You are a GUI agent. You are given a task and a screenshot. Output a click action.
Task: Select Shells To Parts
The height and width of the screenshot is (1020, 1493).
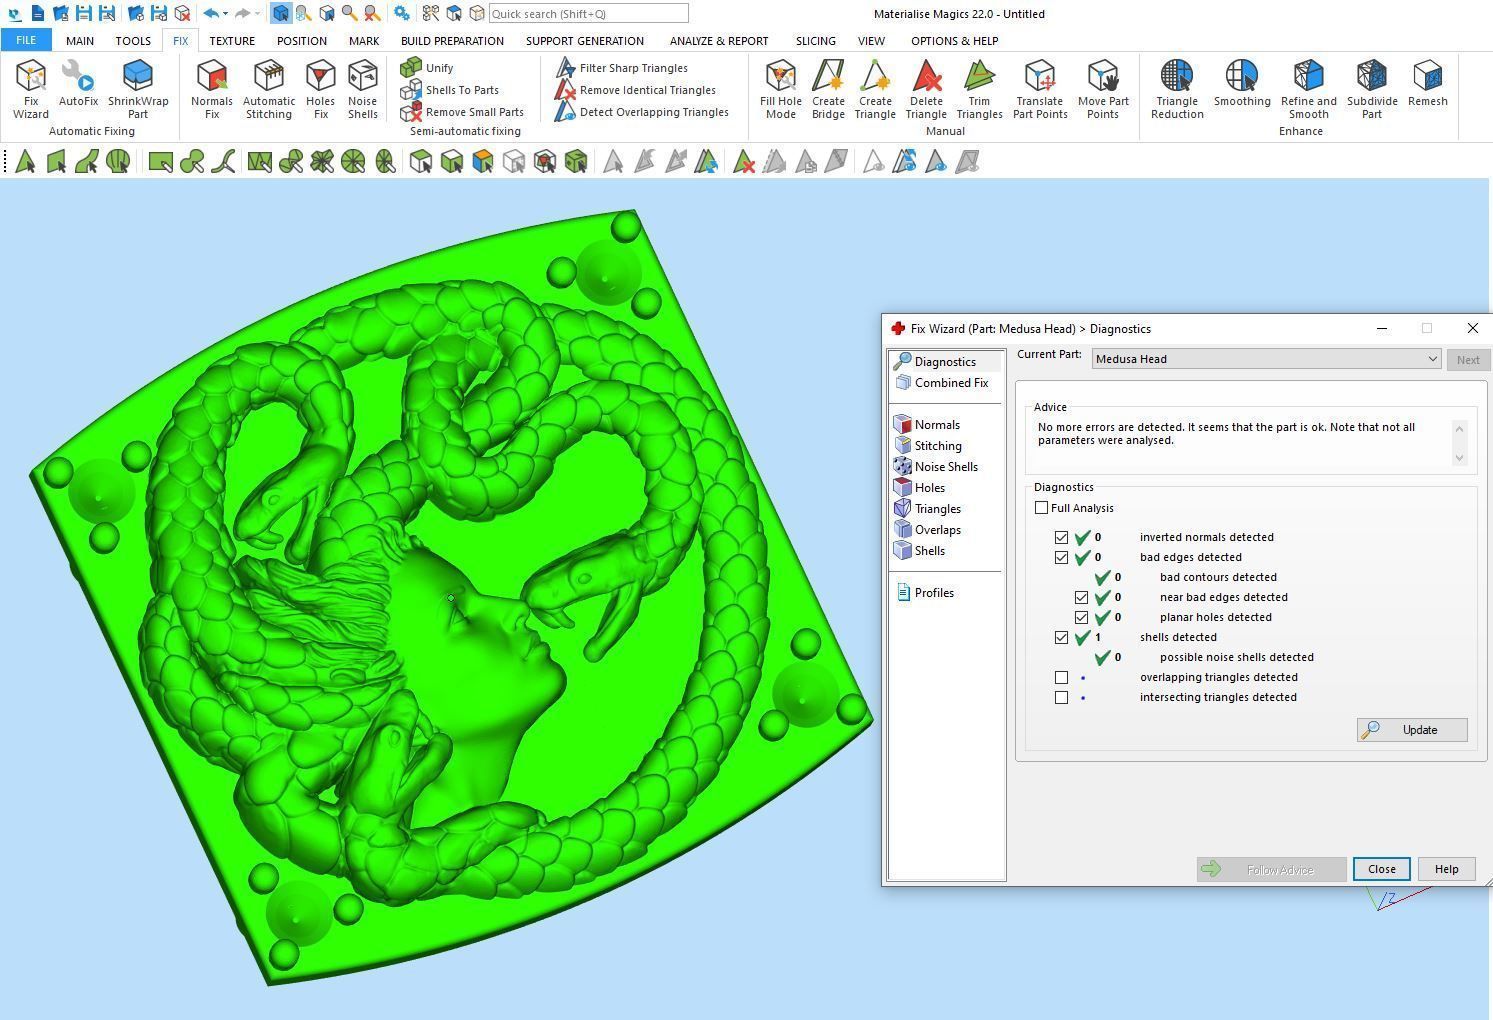450,90
